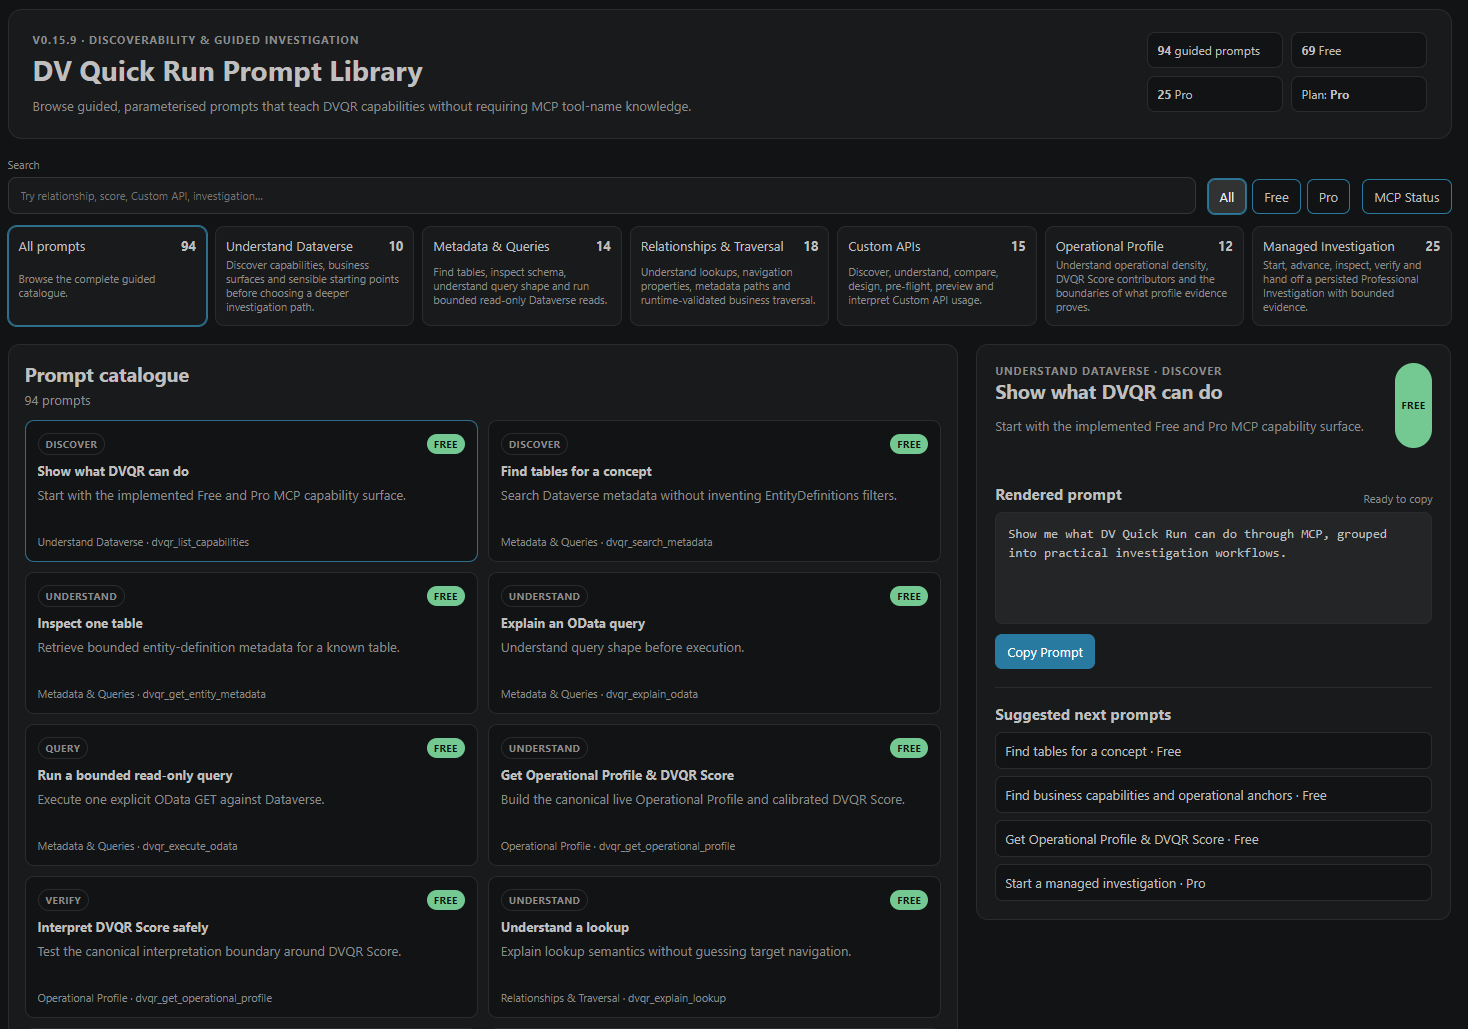Open suggested Find business capabilities and operational anchors
This screenshot has height=1029, width=1468.
(x=1213, y=795)
